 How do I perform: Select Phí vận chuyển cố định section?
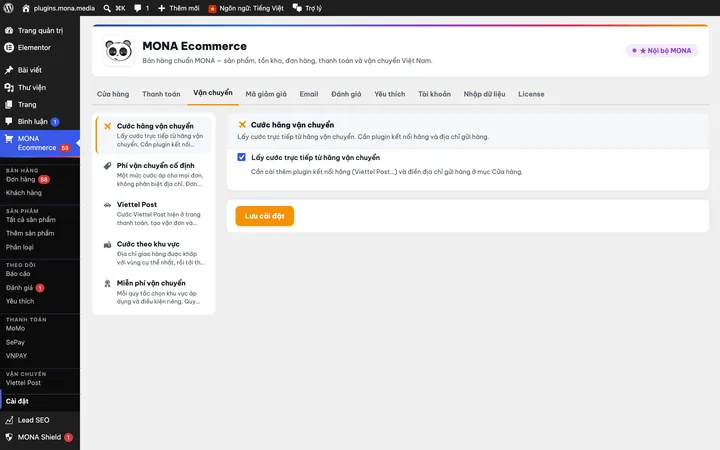[154, 174]
